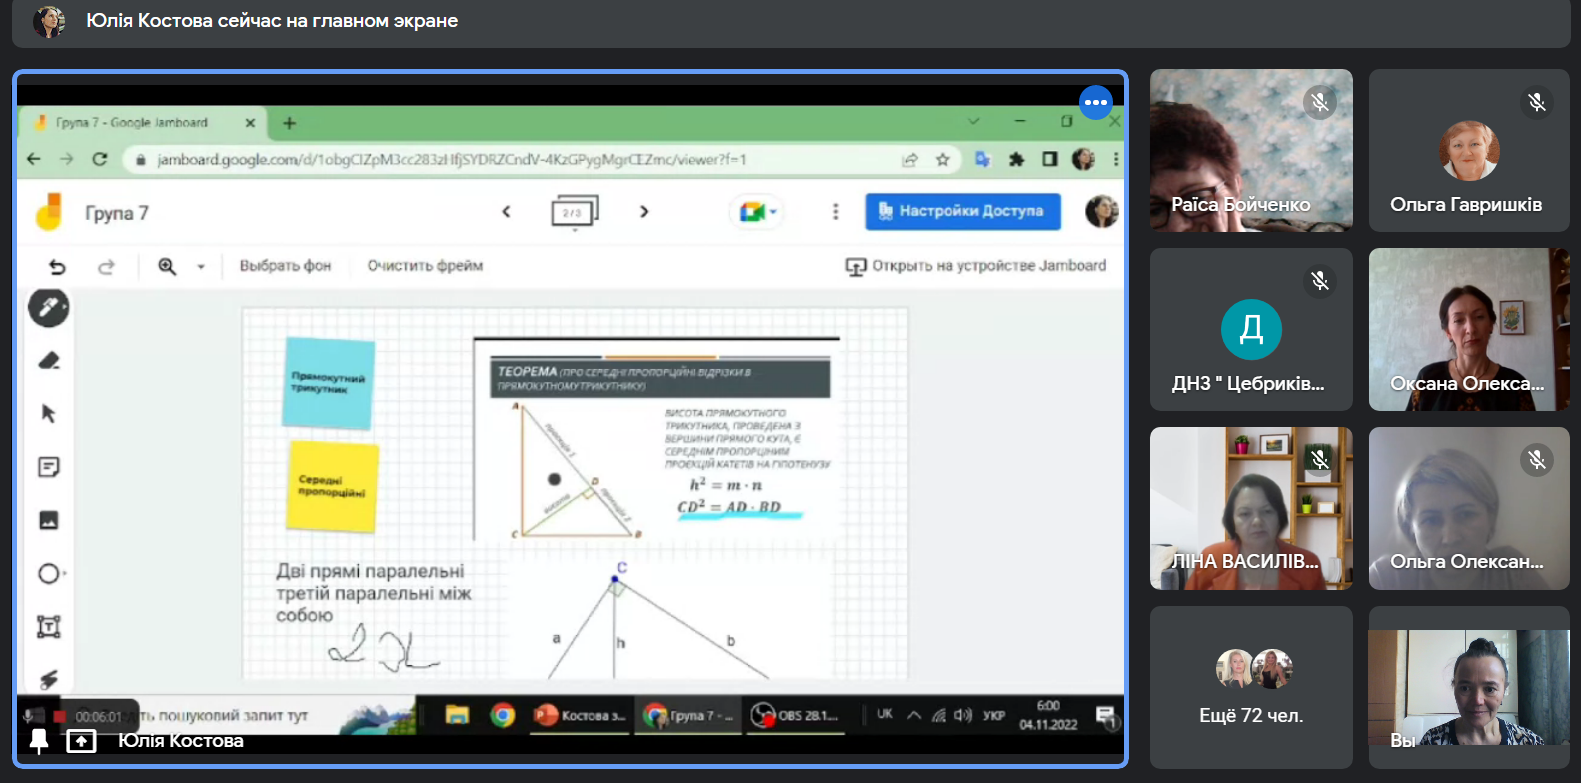Click the Sticky note tool
The image size is (1581, 783).
(48, 467)
